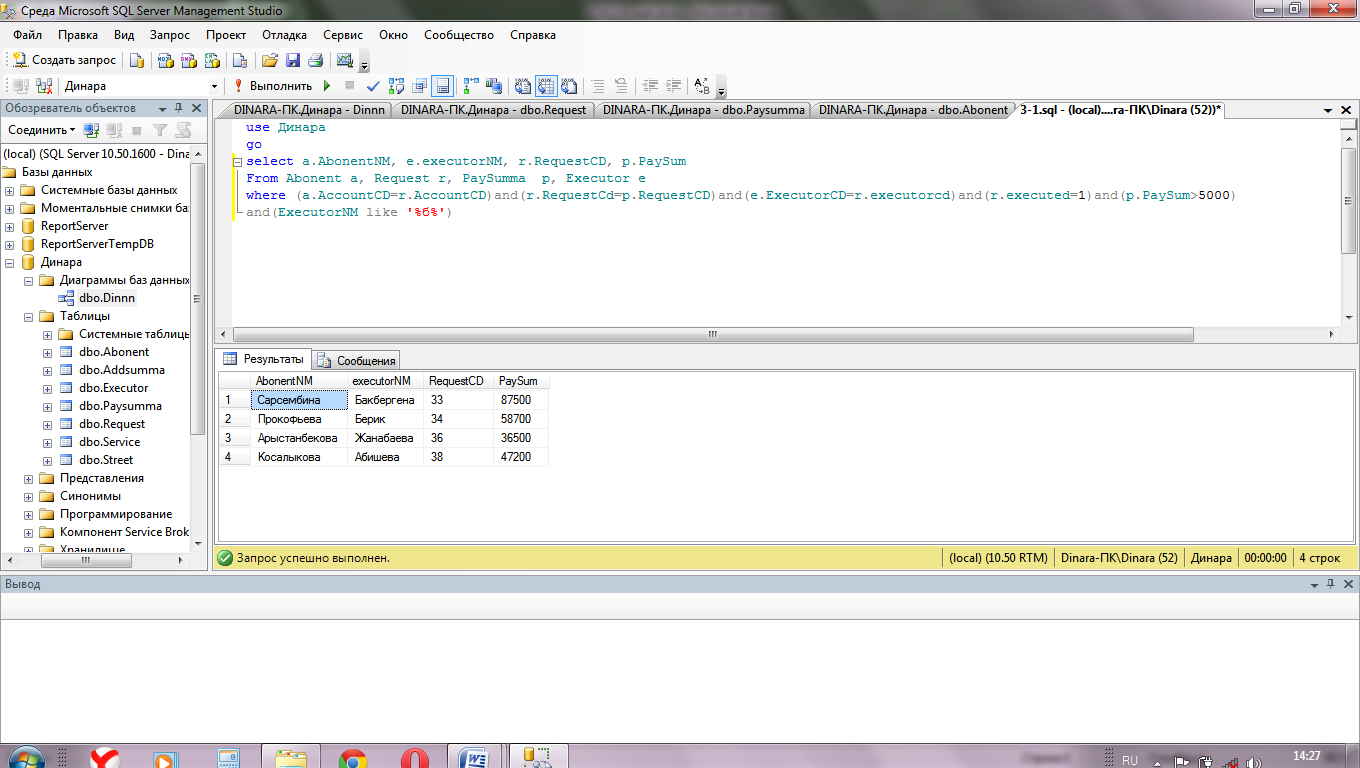Decrease indent of selected lines

650,86
